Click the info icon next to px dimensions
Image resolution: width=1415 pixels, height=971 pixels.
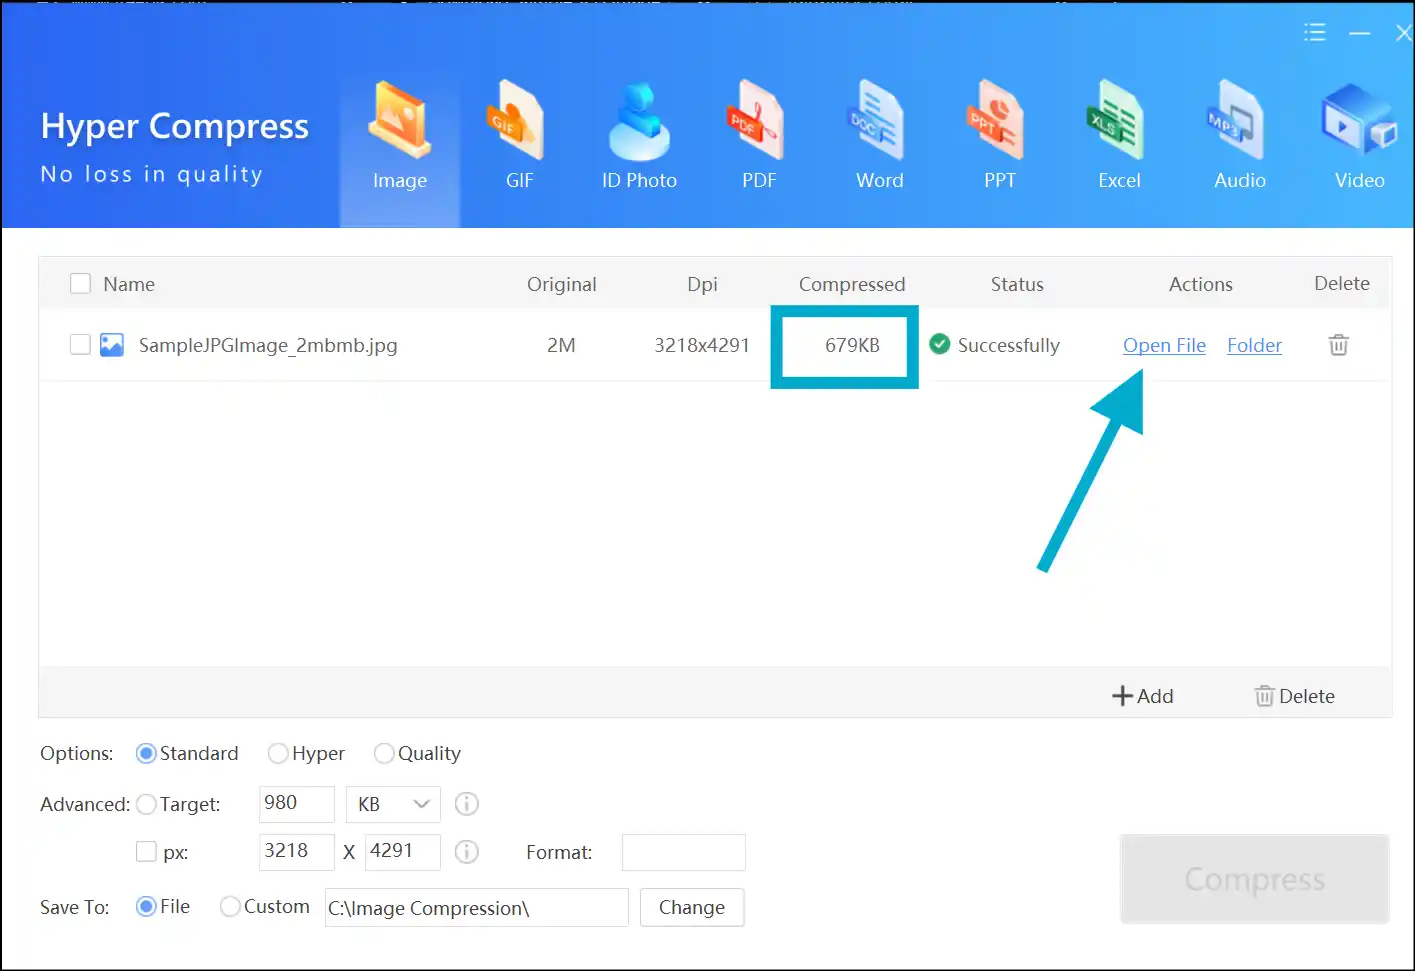pos(467,851)
